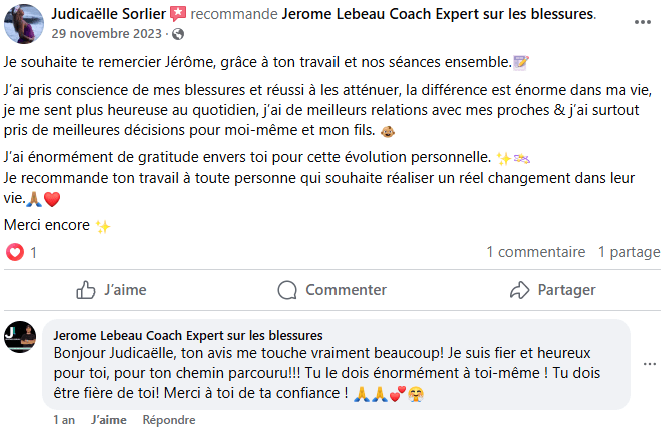Click the Partager arrow icon
This screenshot has height=430, width=668.
[x=519, y=290]
